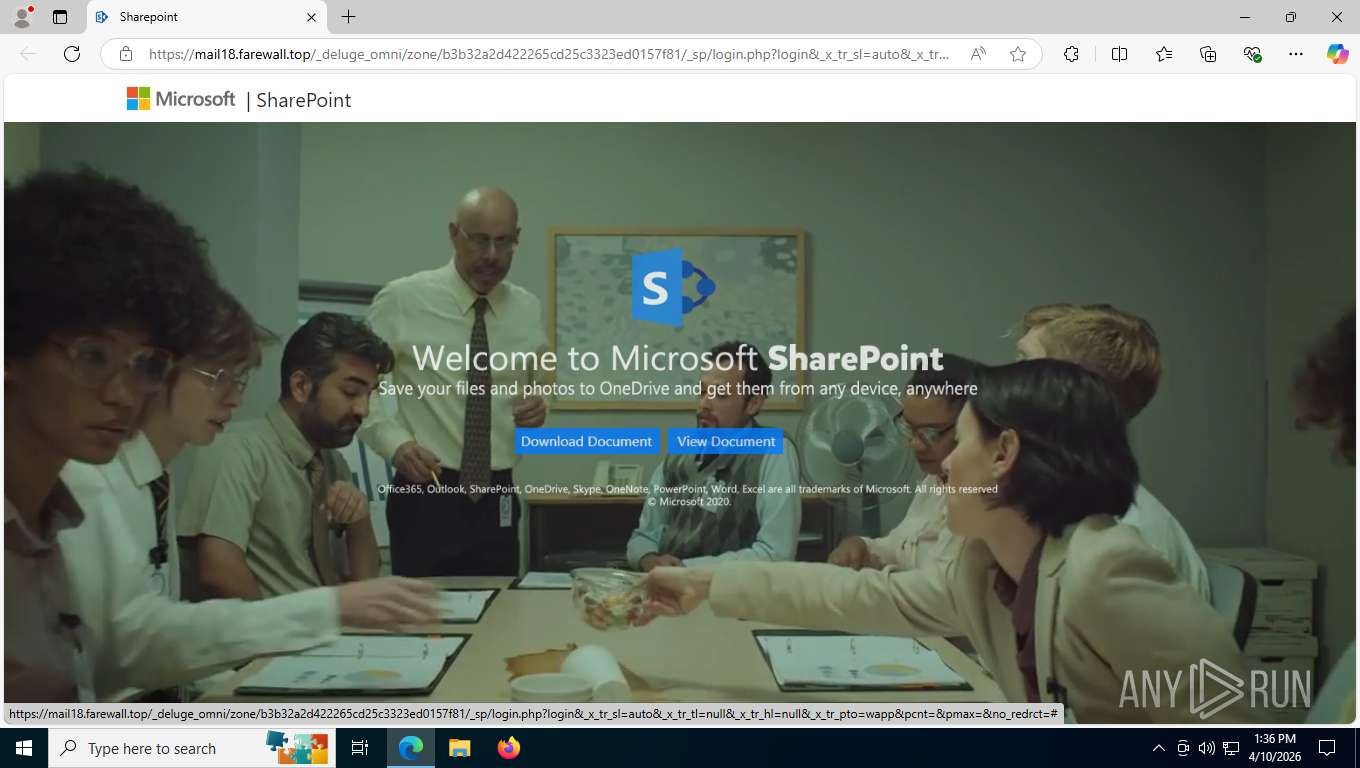
Task: Click the blue SharePoint S logo
Action: pos(672,288)
